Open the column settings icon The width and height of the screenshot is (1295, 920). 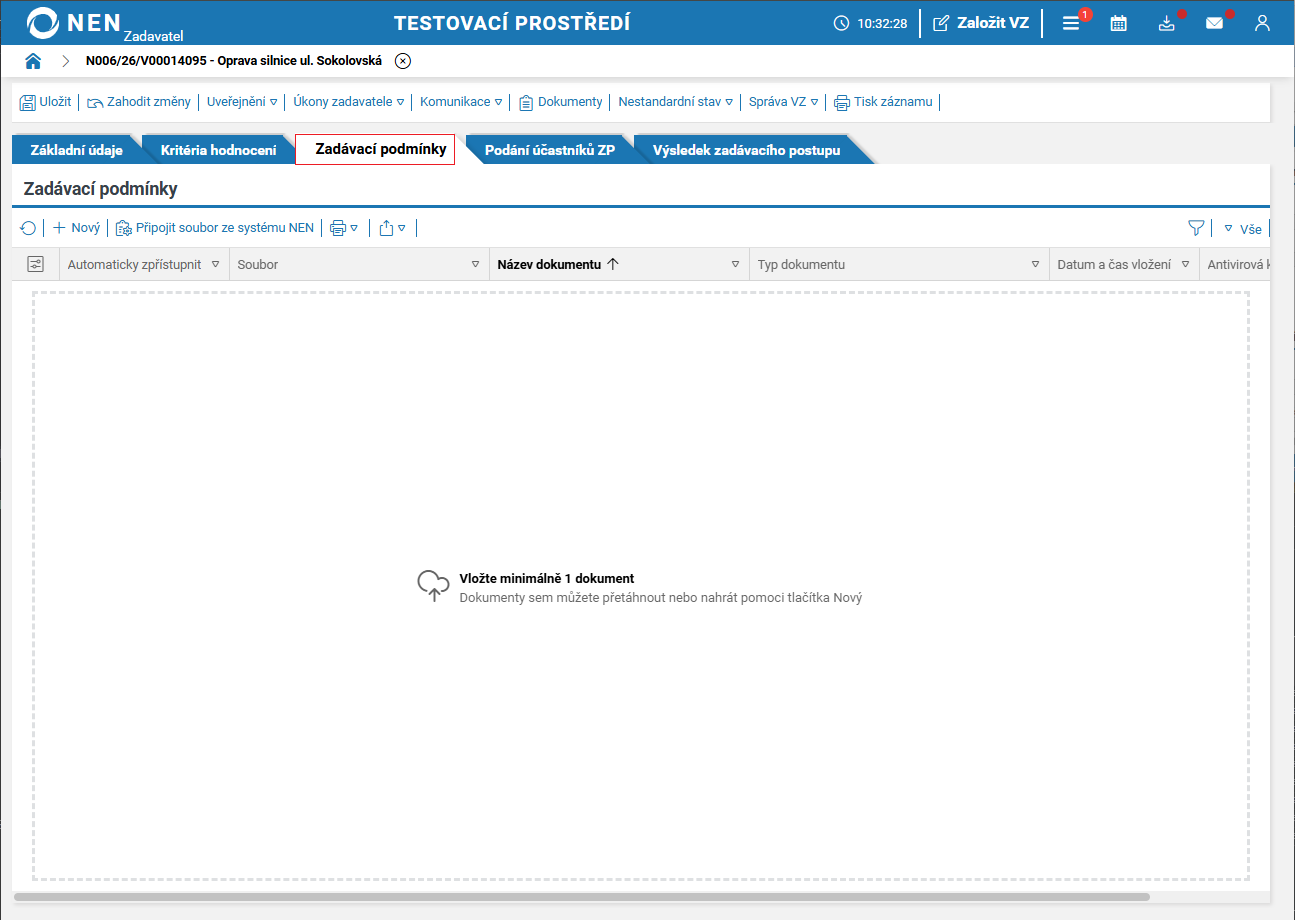36,264
